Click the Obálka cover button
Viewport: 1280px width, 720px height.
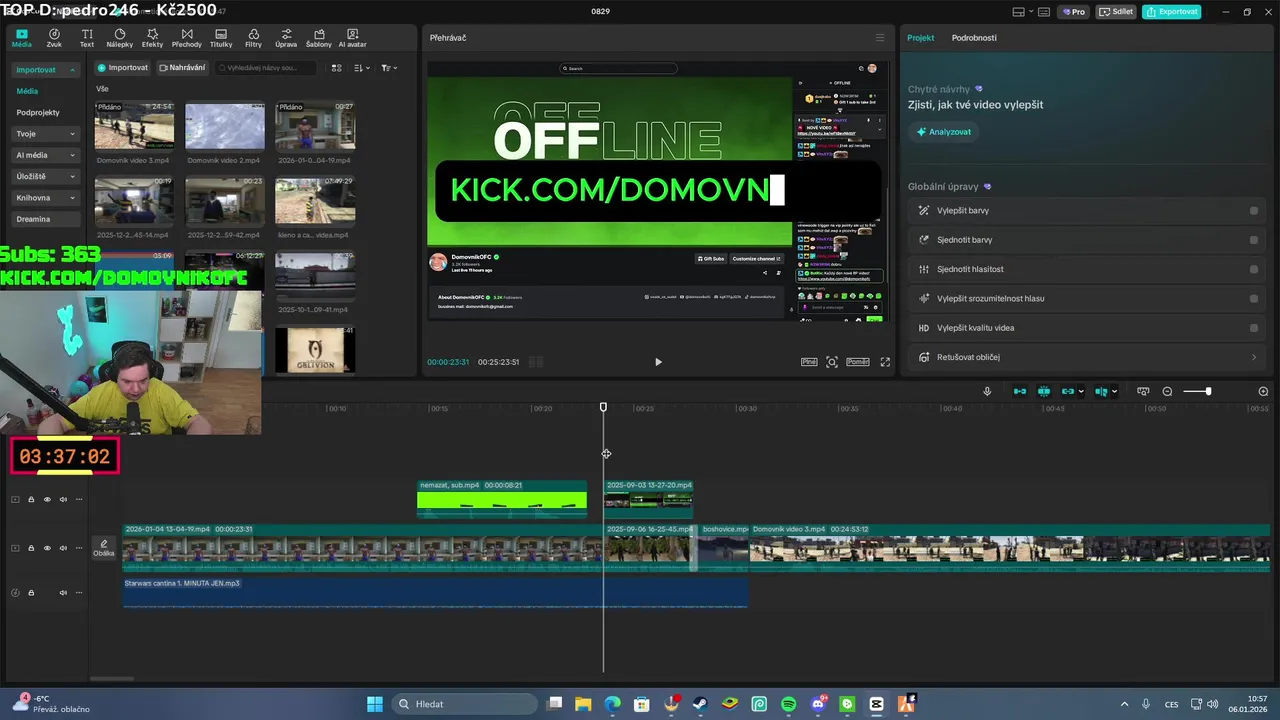(104, 548)
